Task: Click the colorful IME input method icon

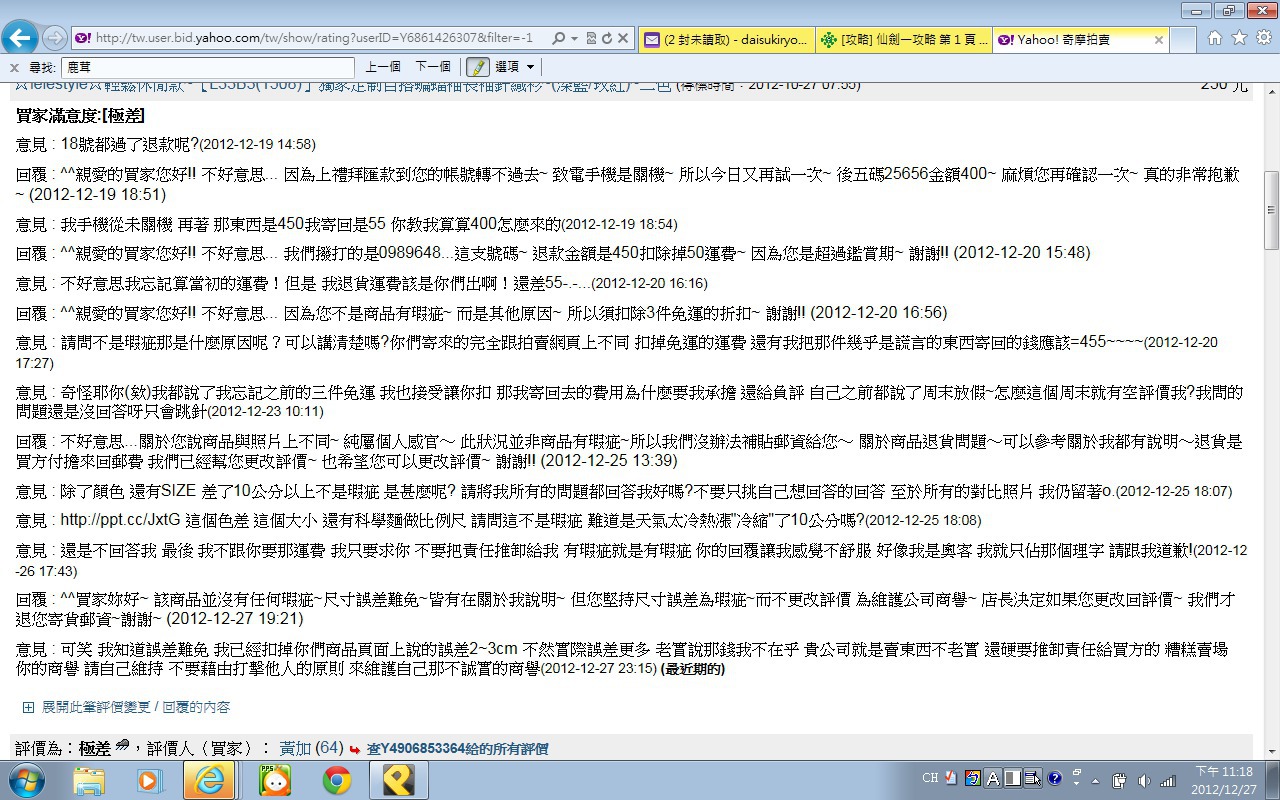Action: pos(972,778)
